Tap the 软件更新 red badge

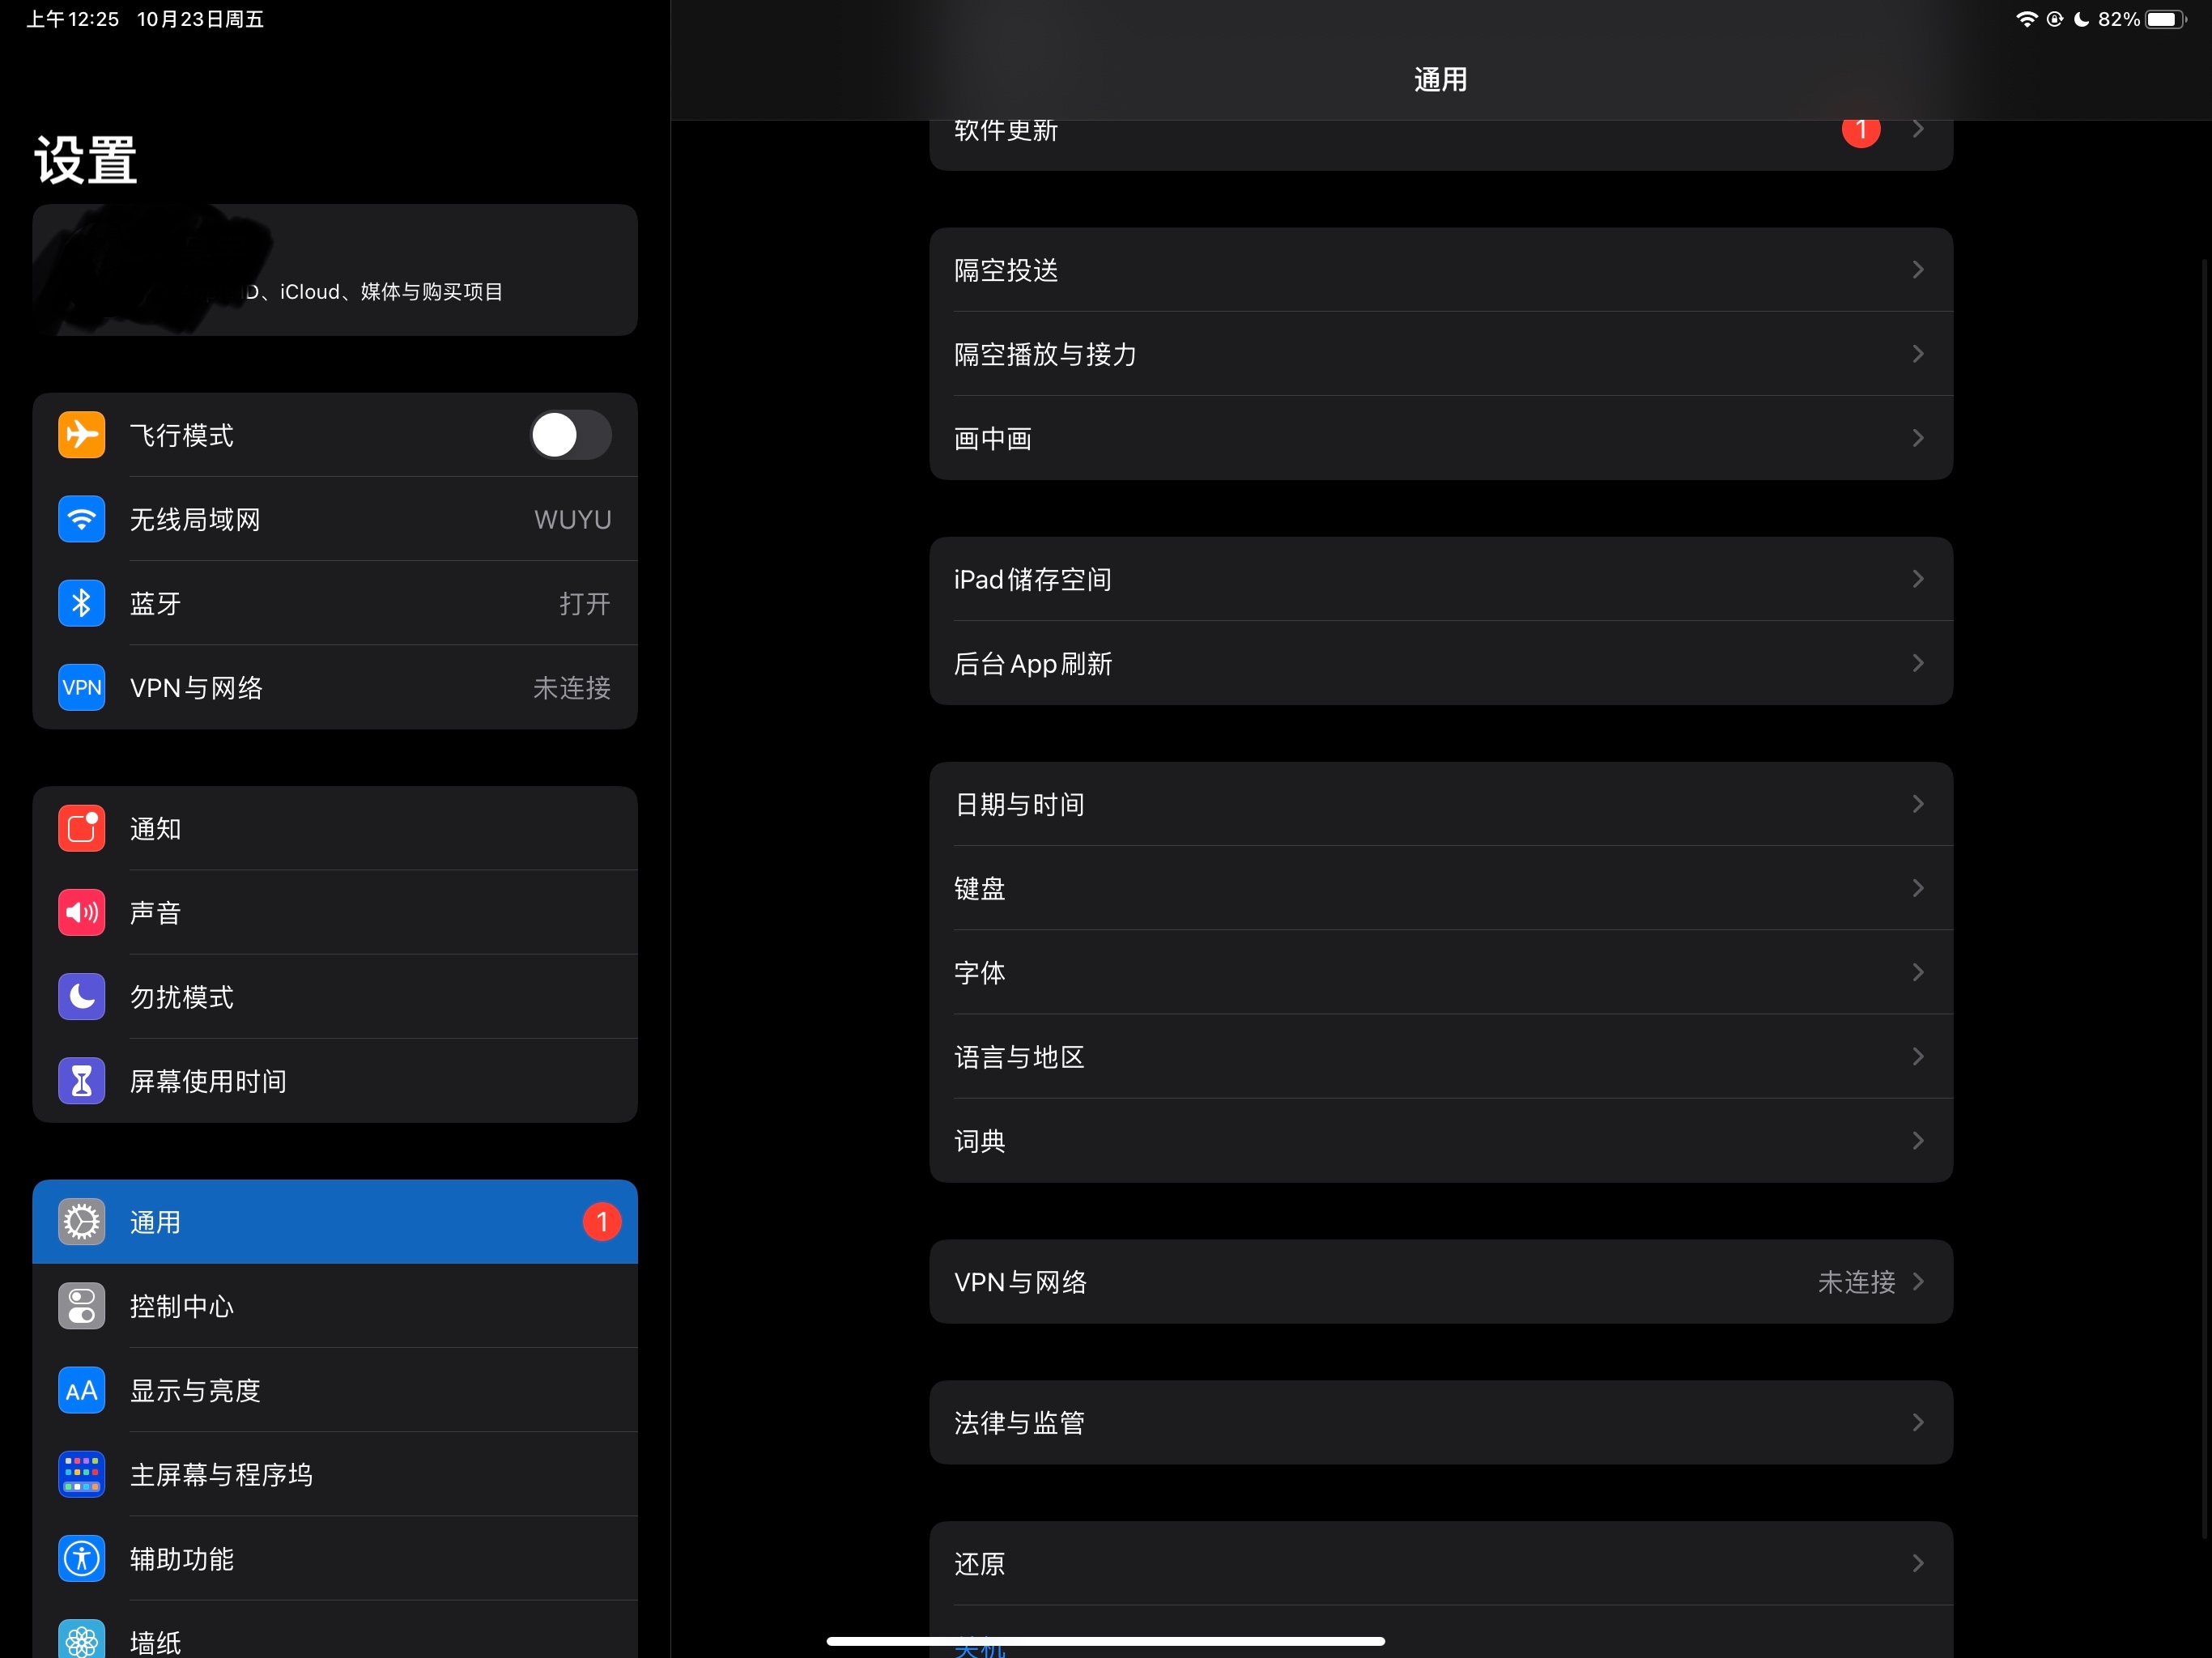(x=1860, y=131)
